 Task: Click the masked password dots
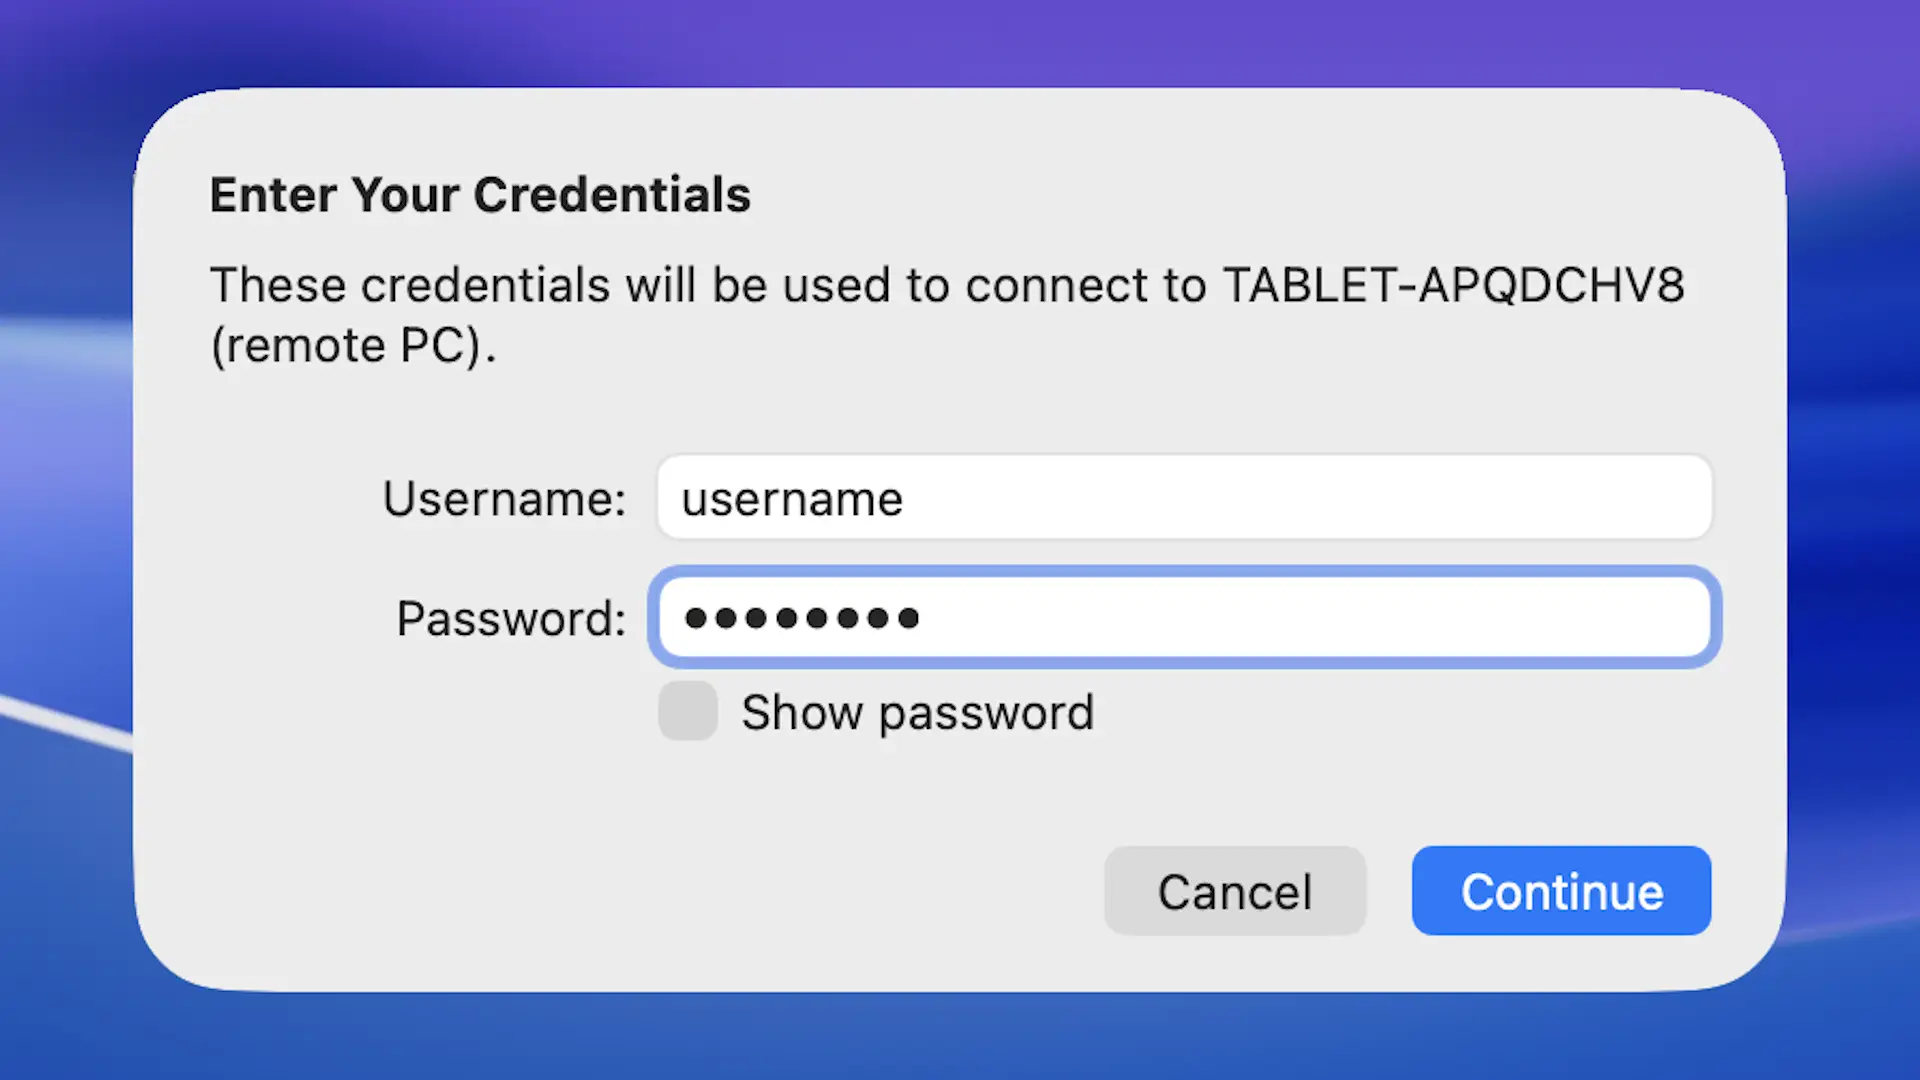coord(801,618)
